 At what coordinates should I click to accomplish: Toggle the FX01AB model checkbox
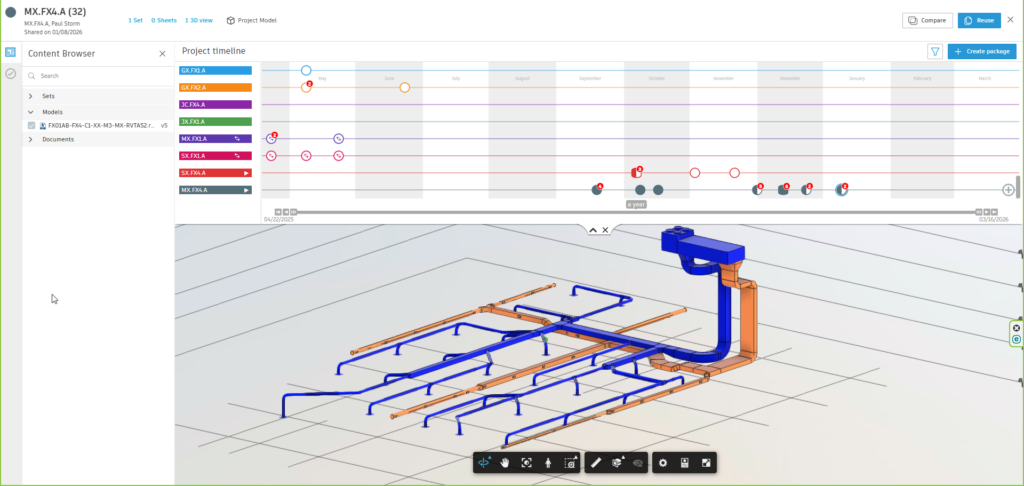tap(31, 125)
